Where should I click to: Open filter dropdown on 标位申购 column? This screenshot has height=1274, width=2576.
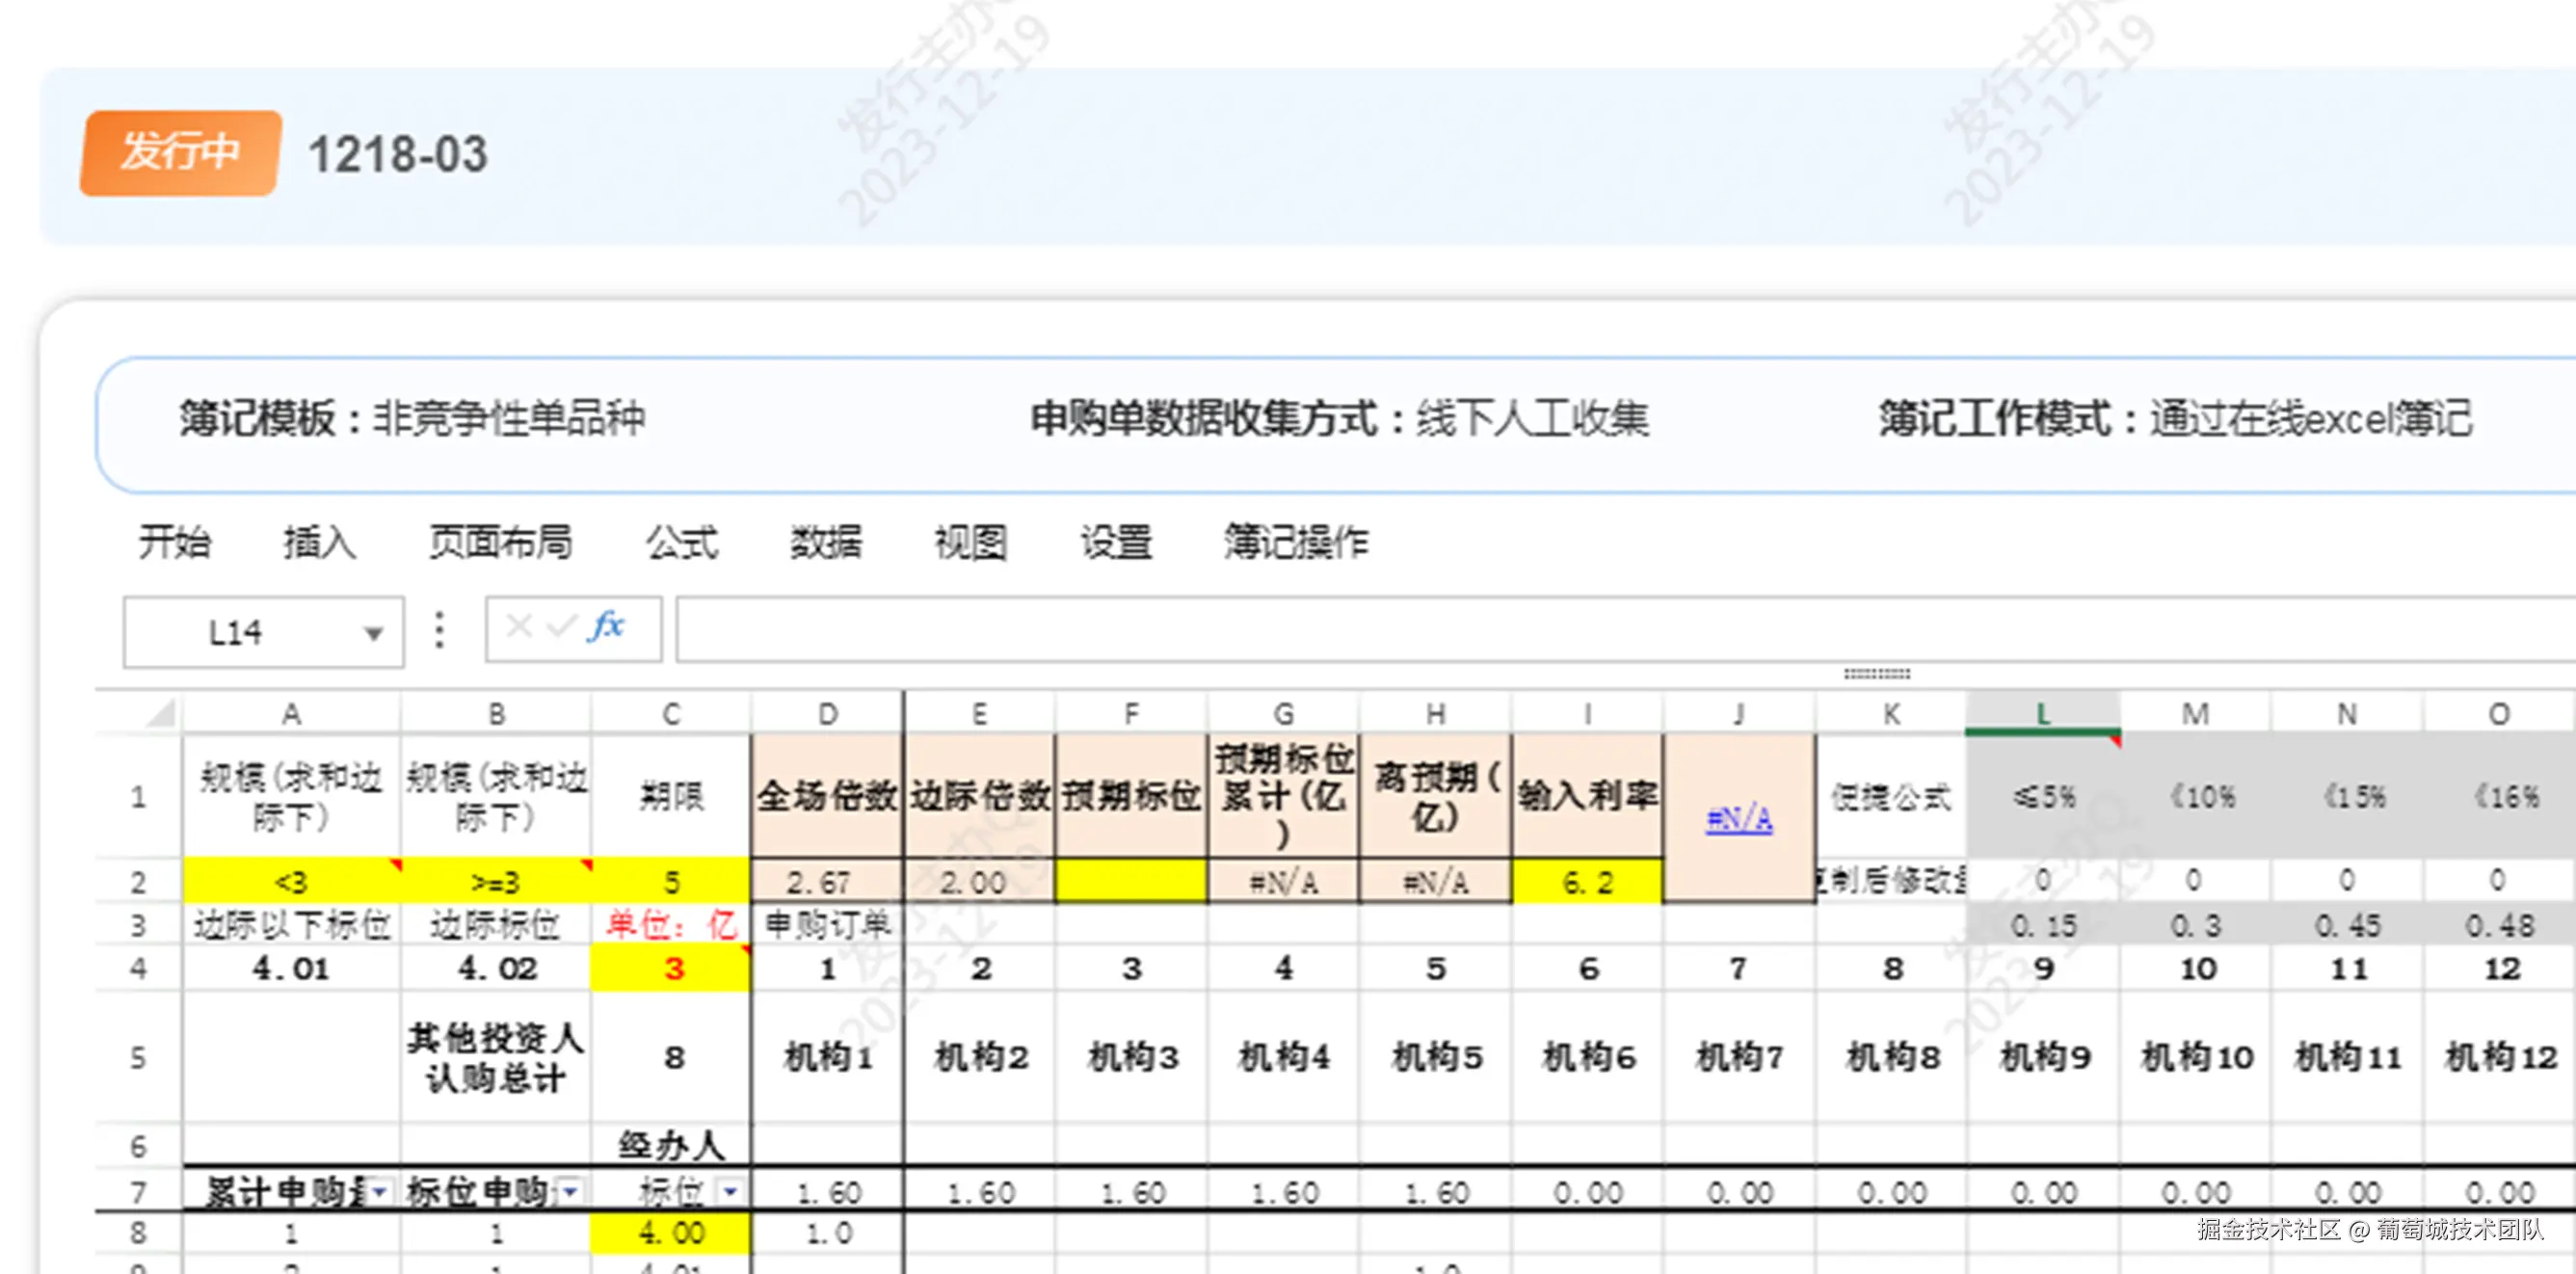pyautogui.click(x=570, y=1192)
